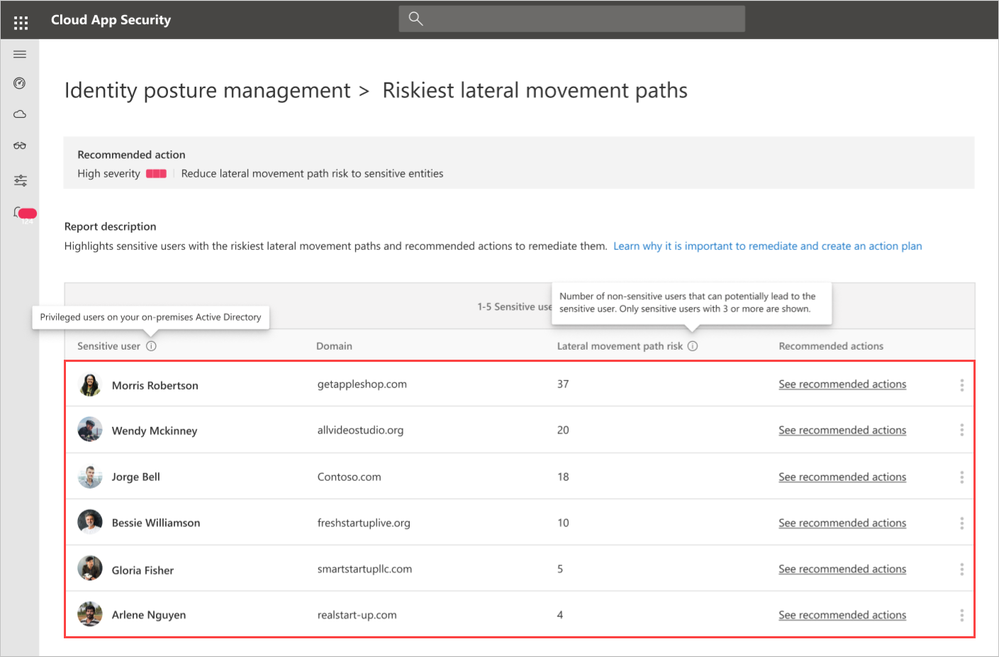This screenshot has width=999, height=657.
Task: Click risk value 10 for Bessie Williamson
Action: pos(563,523)
